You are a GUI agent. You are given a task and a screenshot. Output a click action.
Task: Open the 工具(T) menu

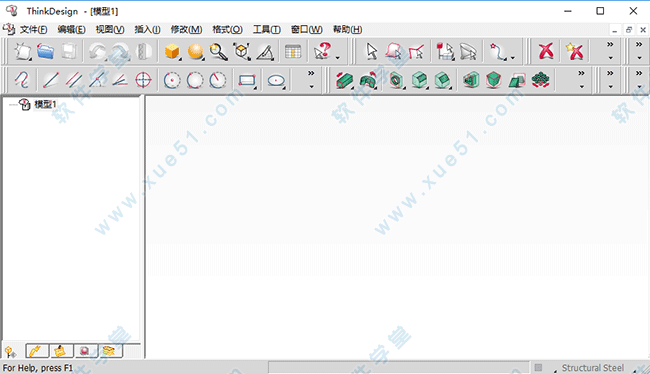coord(267,29)
